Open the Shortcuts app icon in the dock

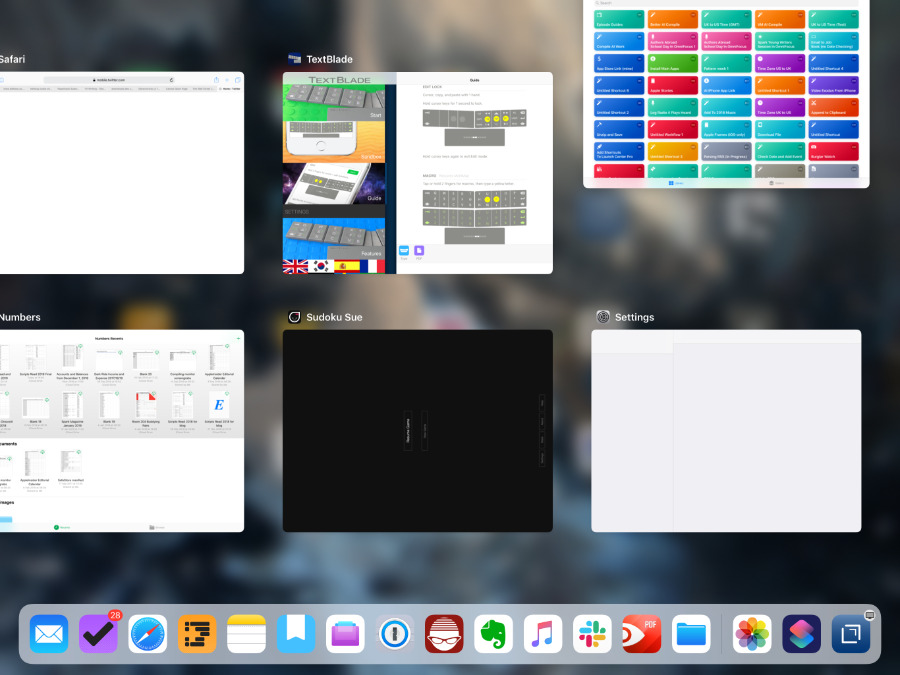(801, 634)
